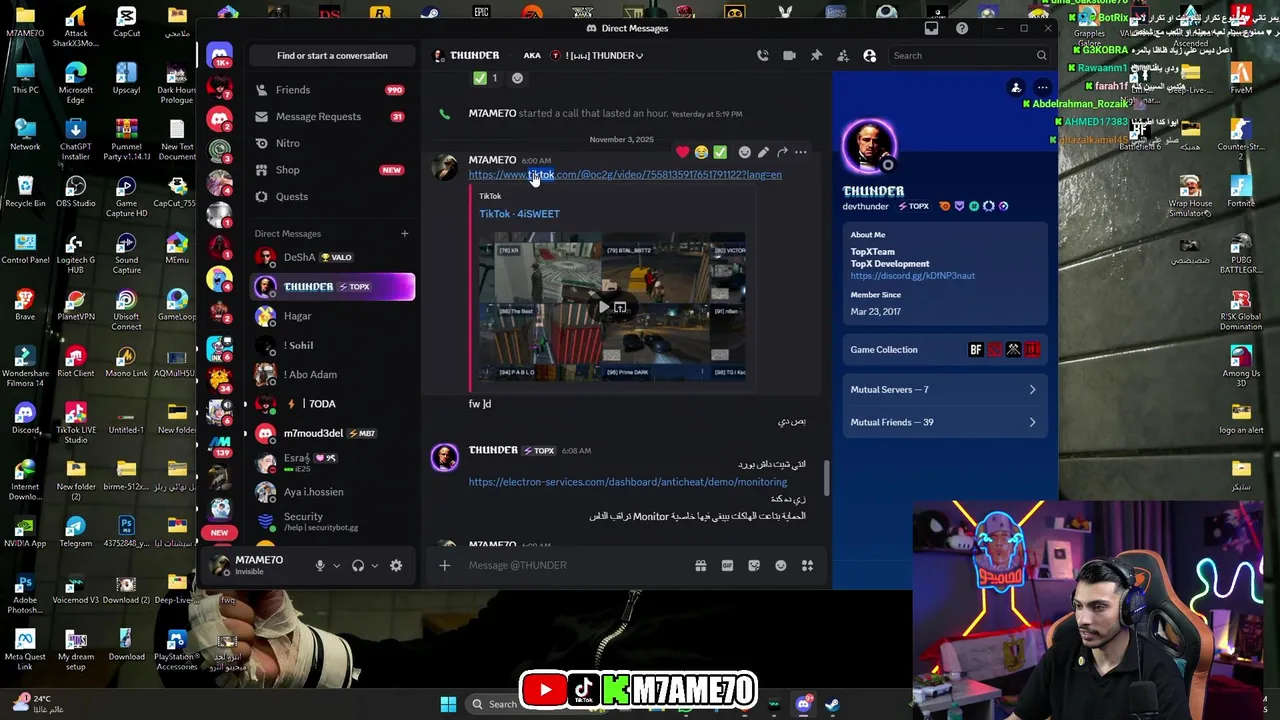The width and height of the screenshot is (1280, 720).
Task: Open Discord help question mark icon
Action: click(962, 28)
